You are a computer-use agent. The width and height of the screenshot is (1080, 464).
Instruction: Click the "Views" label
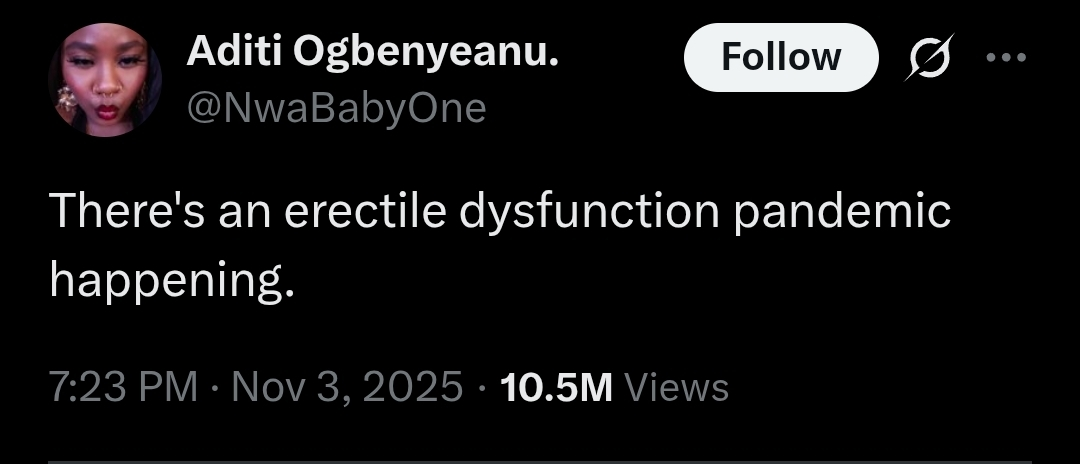(x=676, y=386)
